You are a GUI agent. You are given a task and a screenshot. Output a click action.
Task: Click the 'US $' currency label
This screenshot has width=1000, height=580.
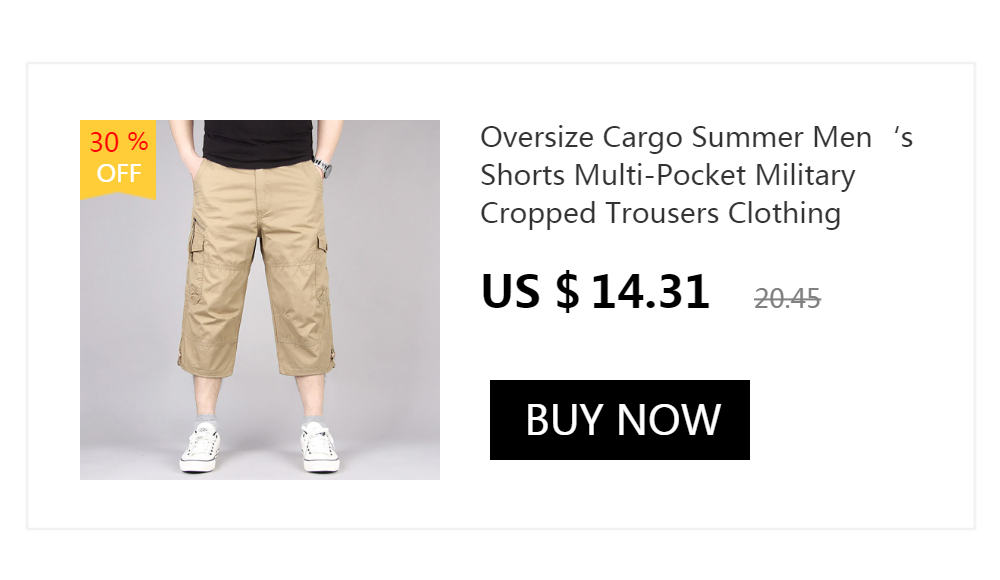click(x=530, y=292)
